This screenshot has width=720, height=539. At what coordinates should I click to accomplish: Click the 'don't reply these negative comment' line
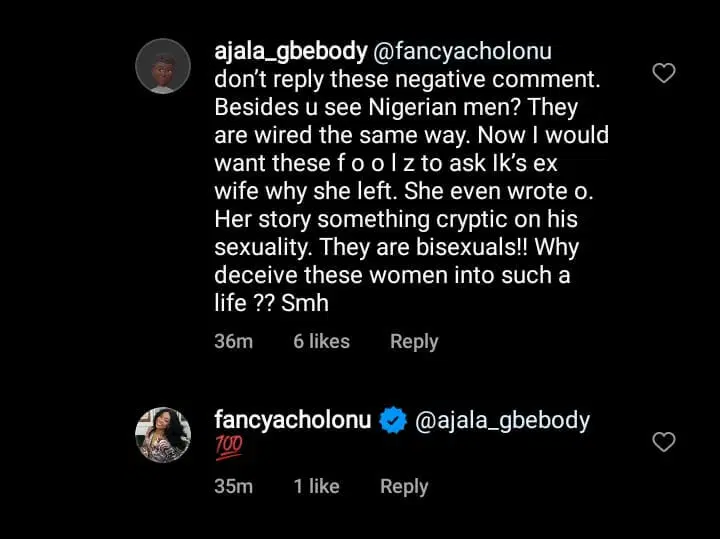click(415, 76)
